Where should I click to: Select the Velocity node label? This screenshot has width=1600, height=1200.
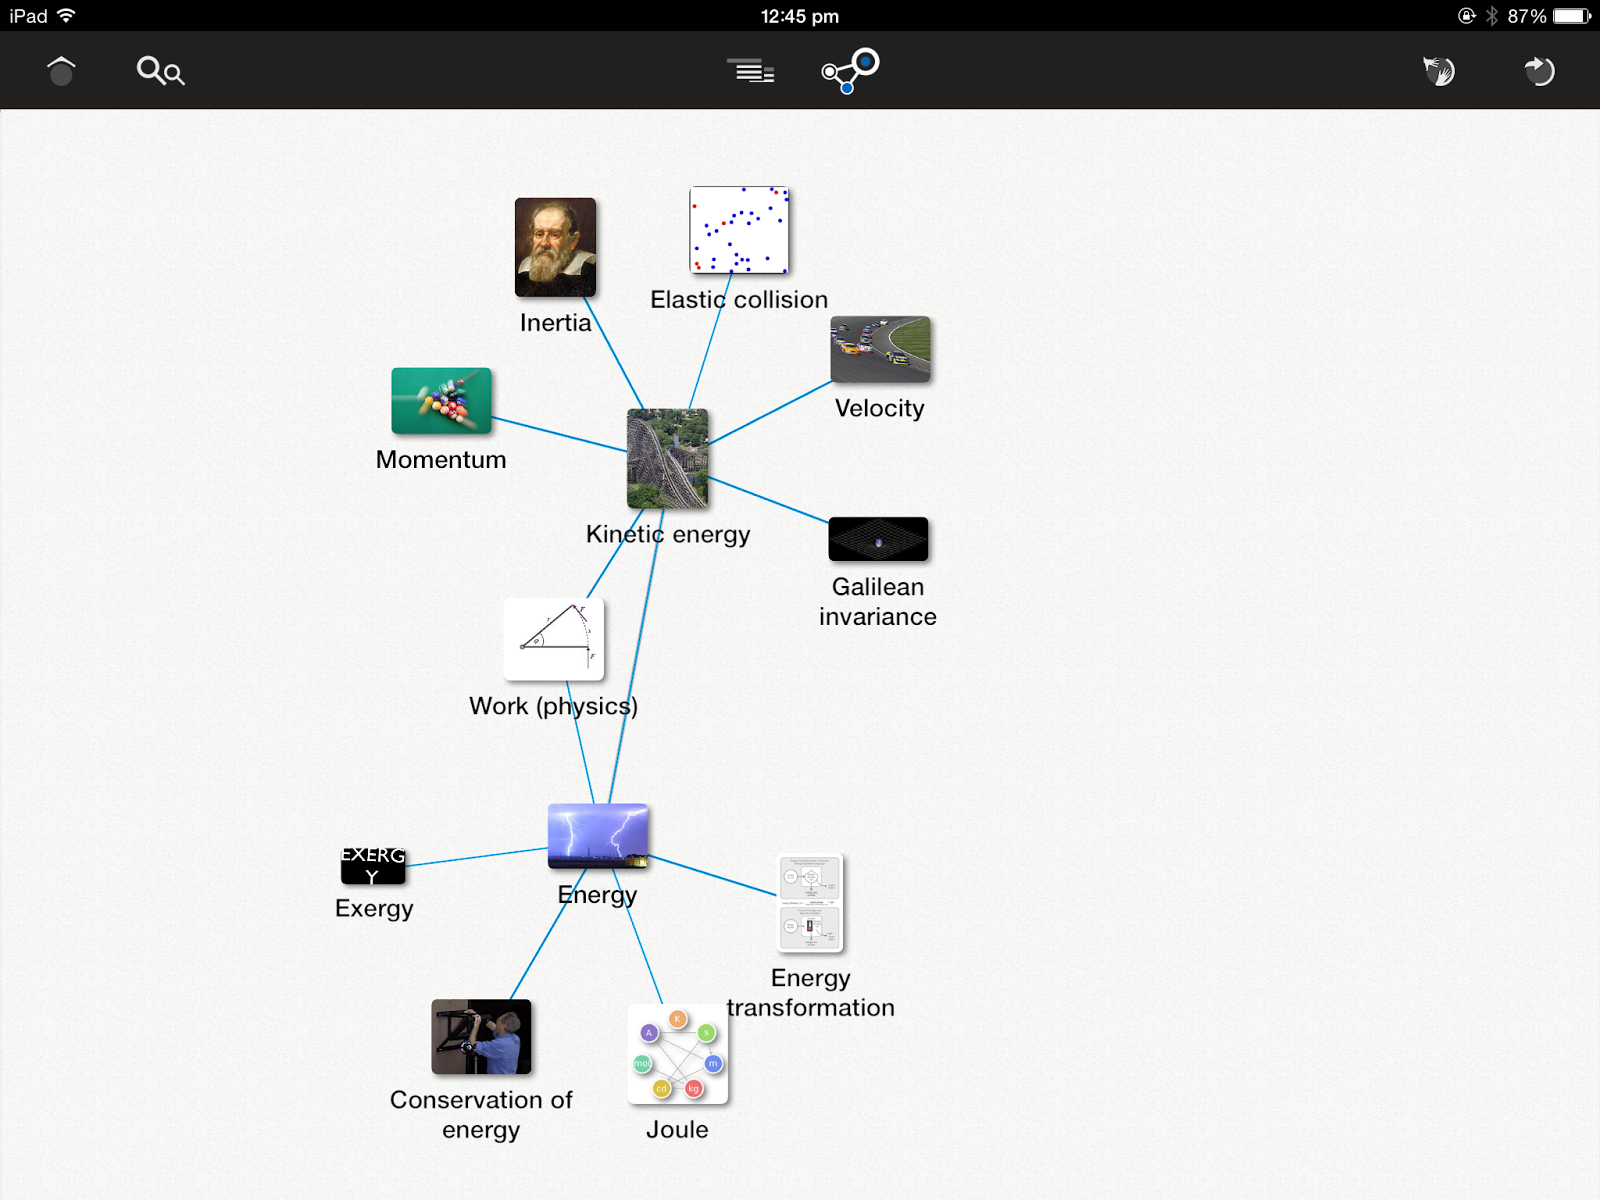click(879, 408)
